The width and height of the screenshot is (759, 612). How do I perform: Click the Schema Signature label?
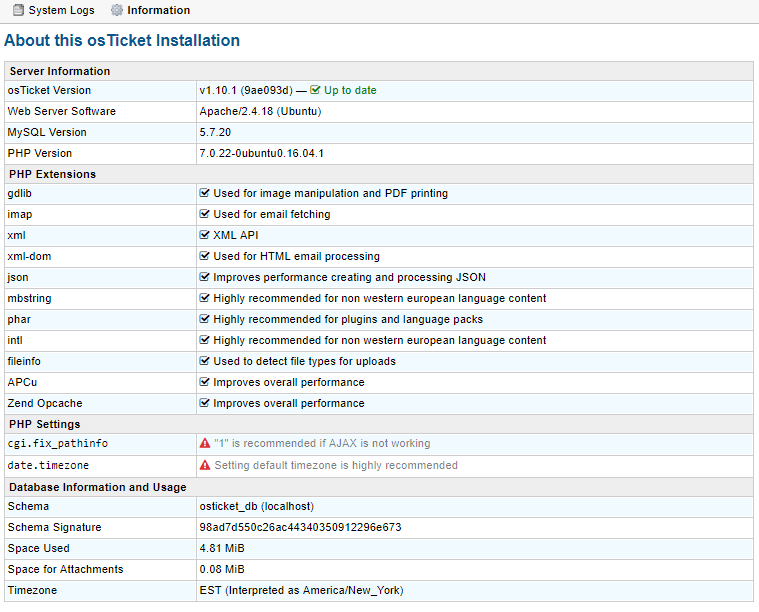(x=54, y=527)
